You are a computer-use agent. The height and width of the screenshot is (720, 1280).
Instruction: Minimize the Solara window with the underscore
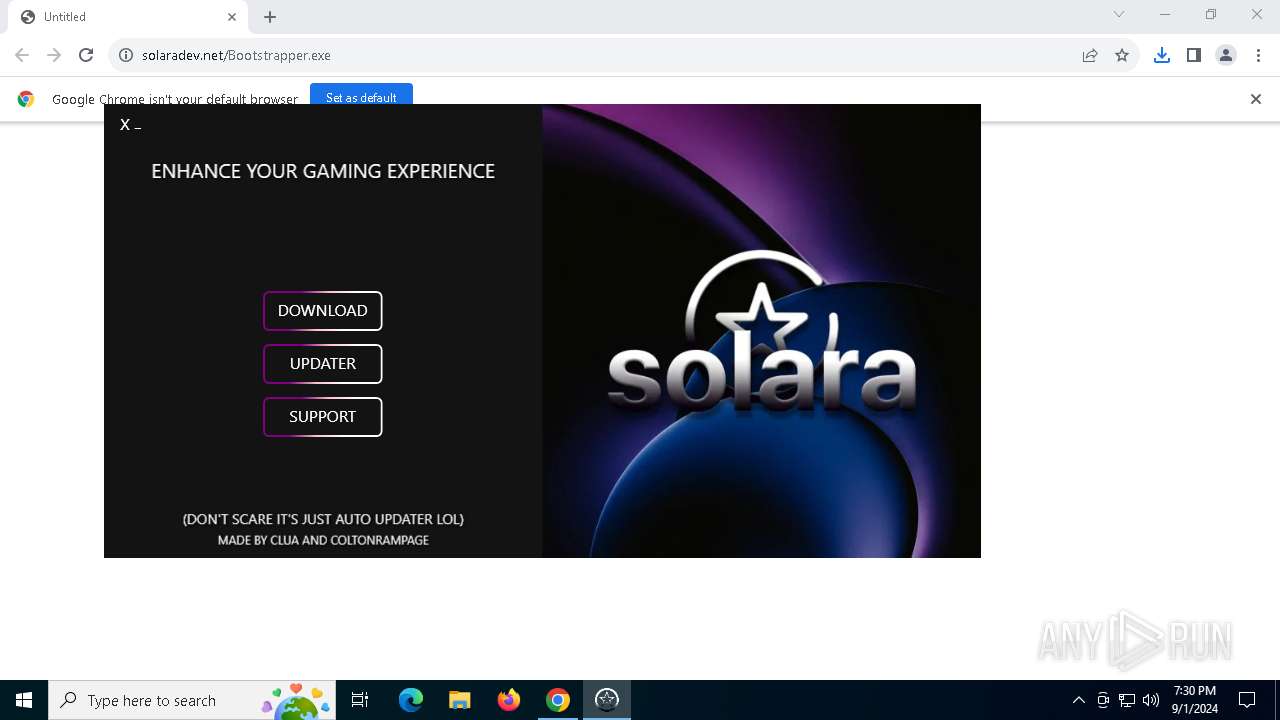pyautogui.click(x=138, y=127)
